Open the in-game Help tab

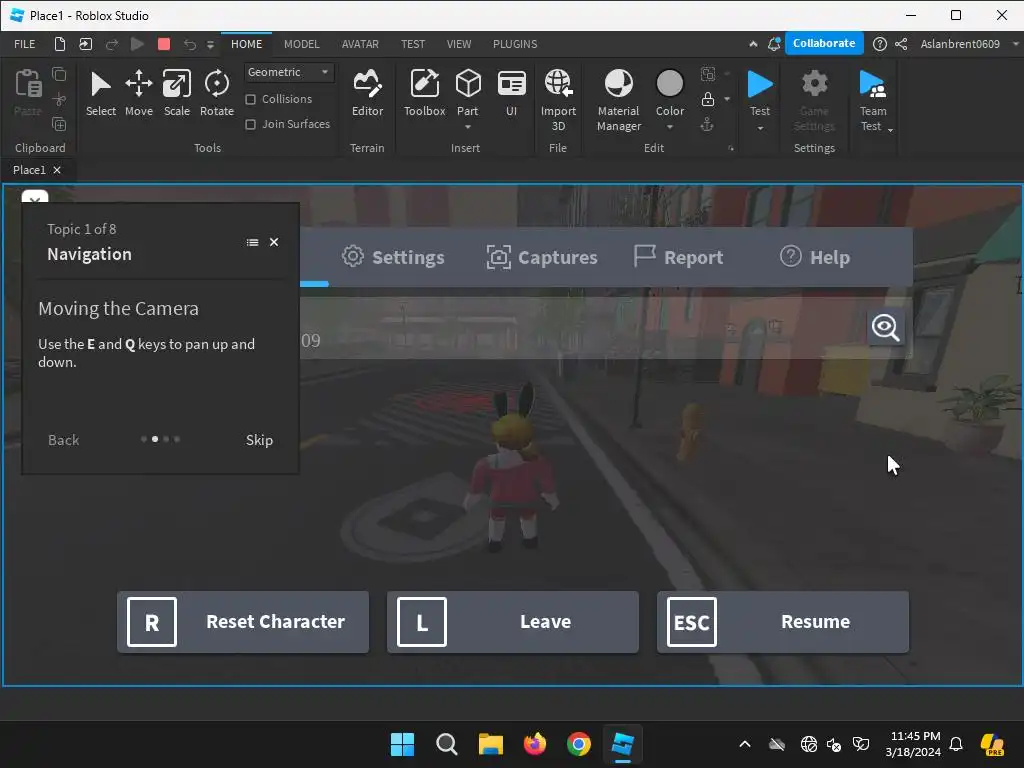pos(815,257)
